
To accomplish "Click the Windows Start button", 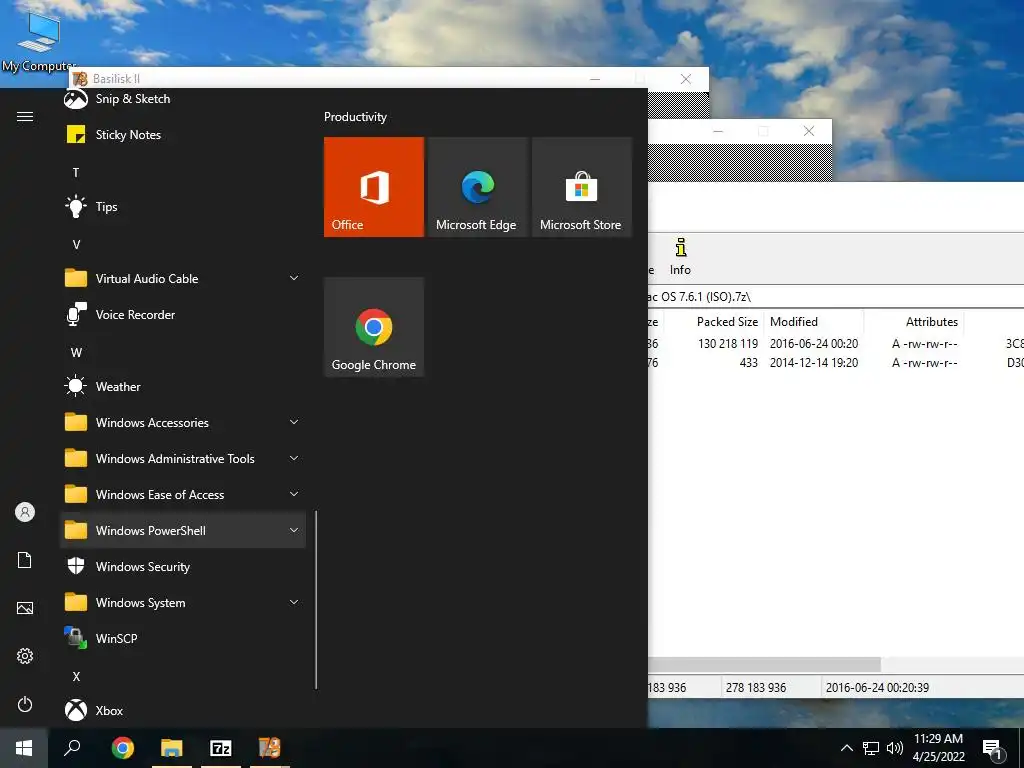I will pos(24,748).
